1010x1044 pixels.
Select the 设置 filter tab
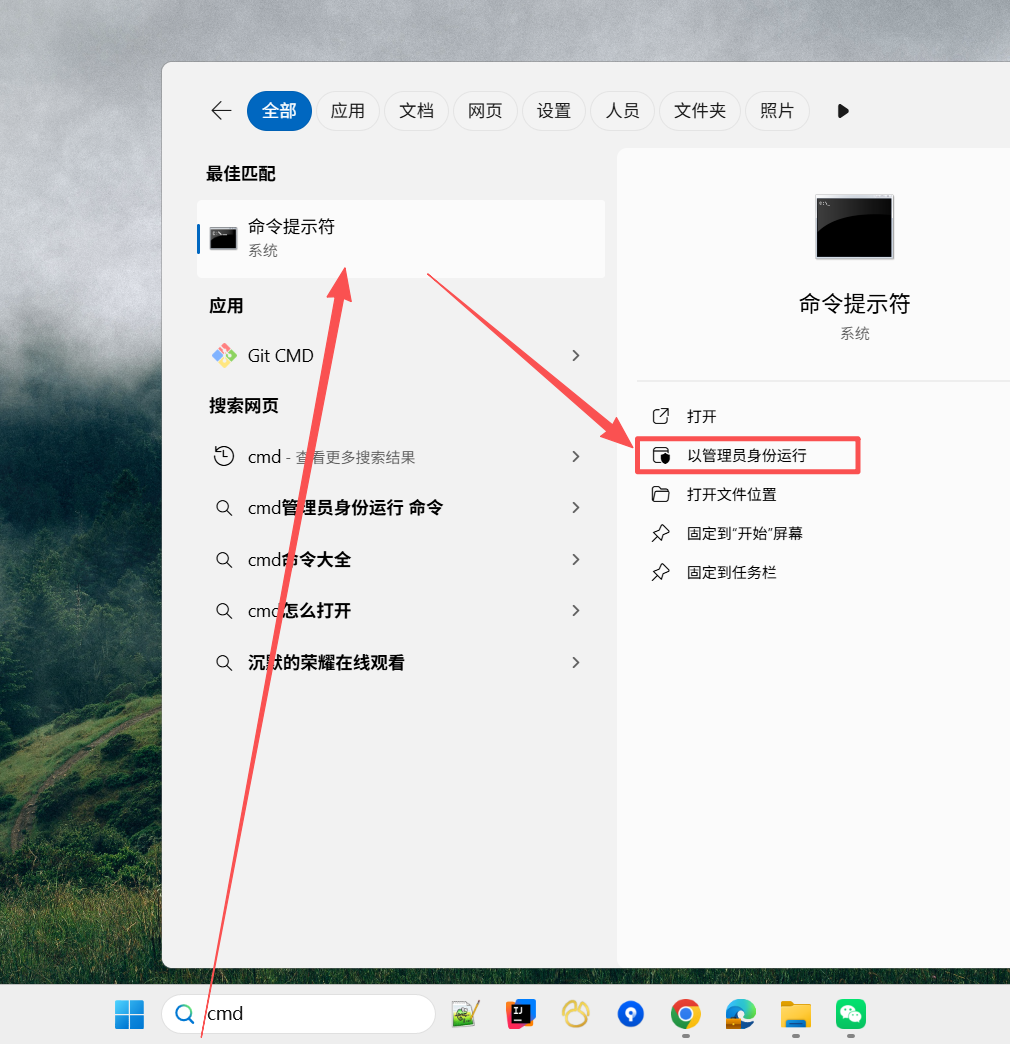554,111
